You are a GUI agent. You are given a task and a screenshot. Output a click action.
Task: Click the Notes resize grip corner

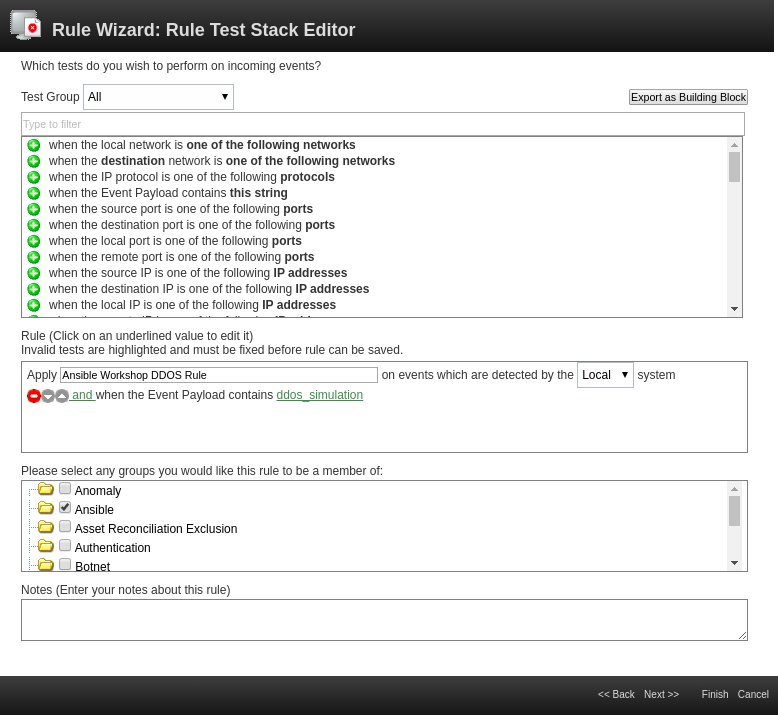(743, 636)
